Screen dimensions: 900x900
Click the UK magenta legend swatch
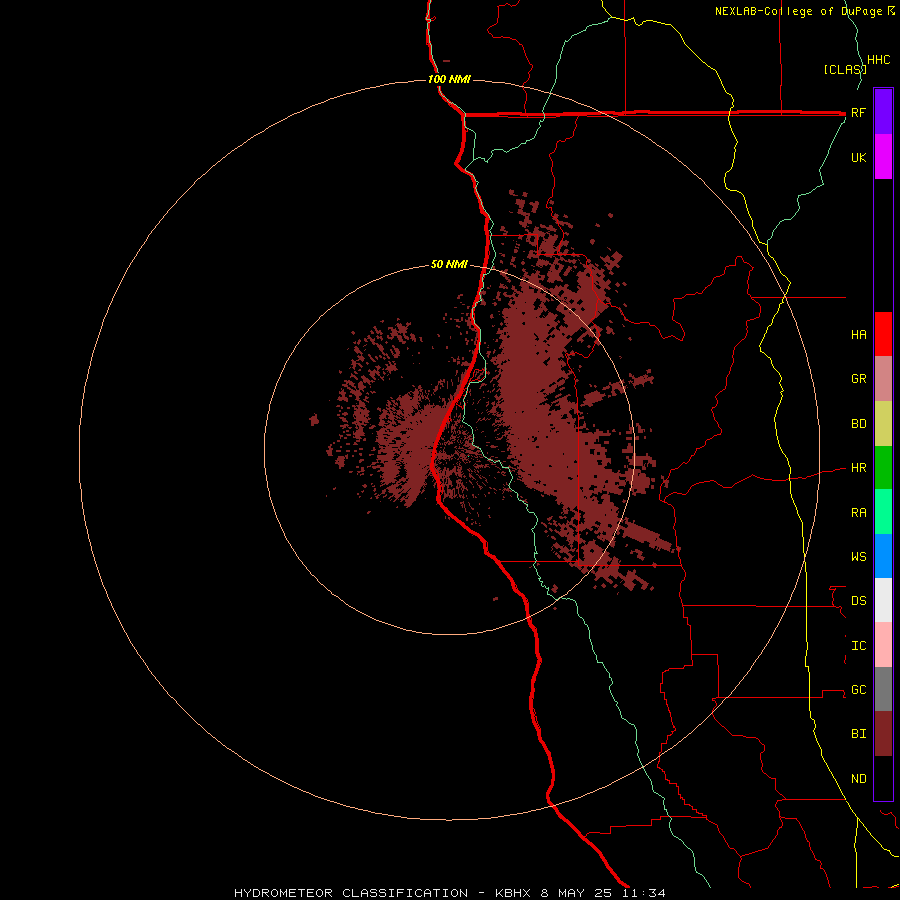(883, 157)
